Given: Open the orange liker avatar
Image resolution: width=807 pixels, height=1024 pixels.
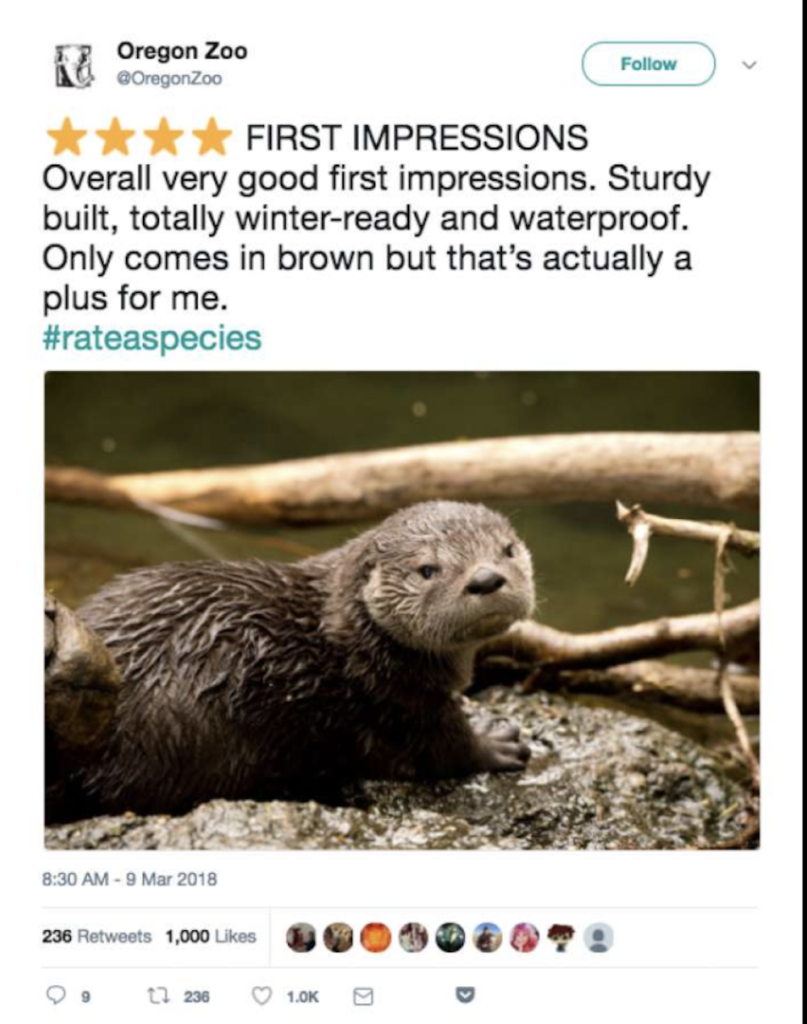Looking at the screenshot, I should point(375,938).
